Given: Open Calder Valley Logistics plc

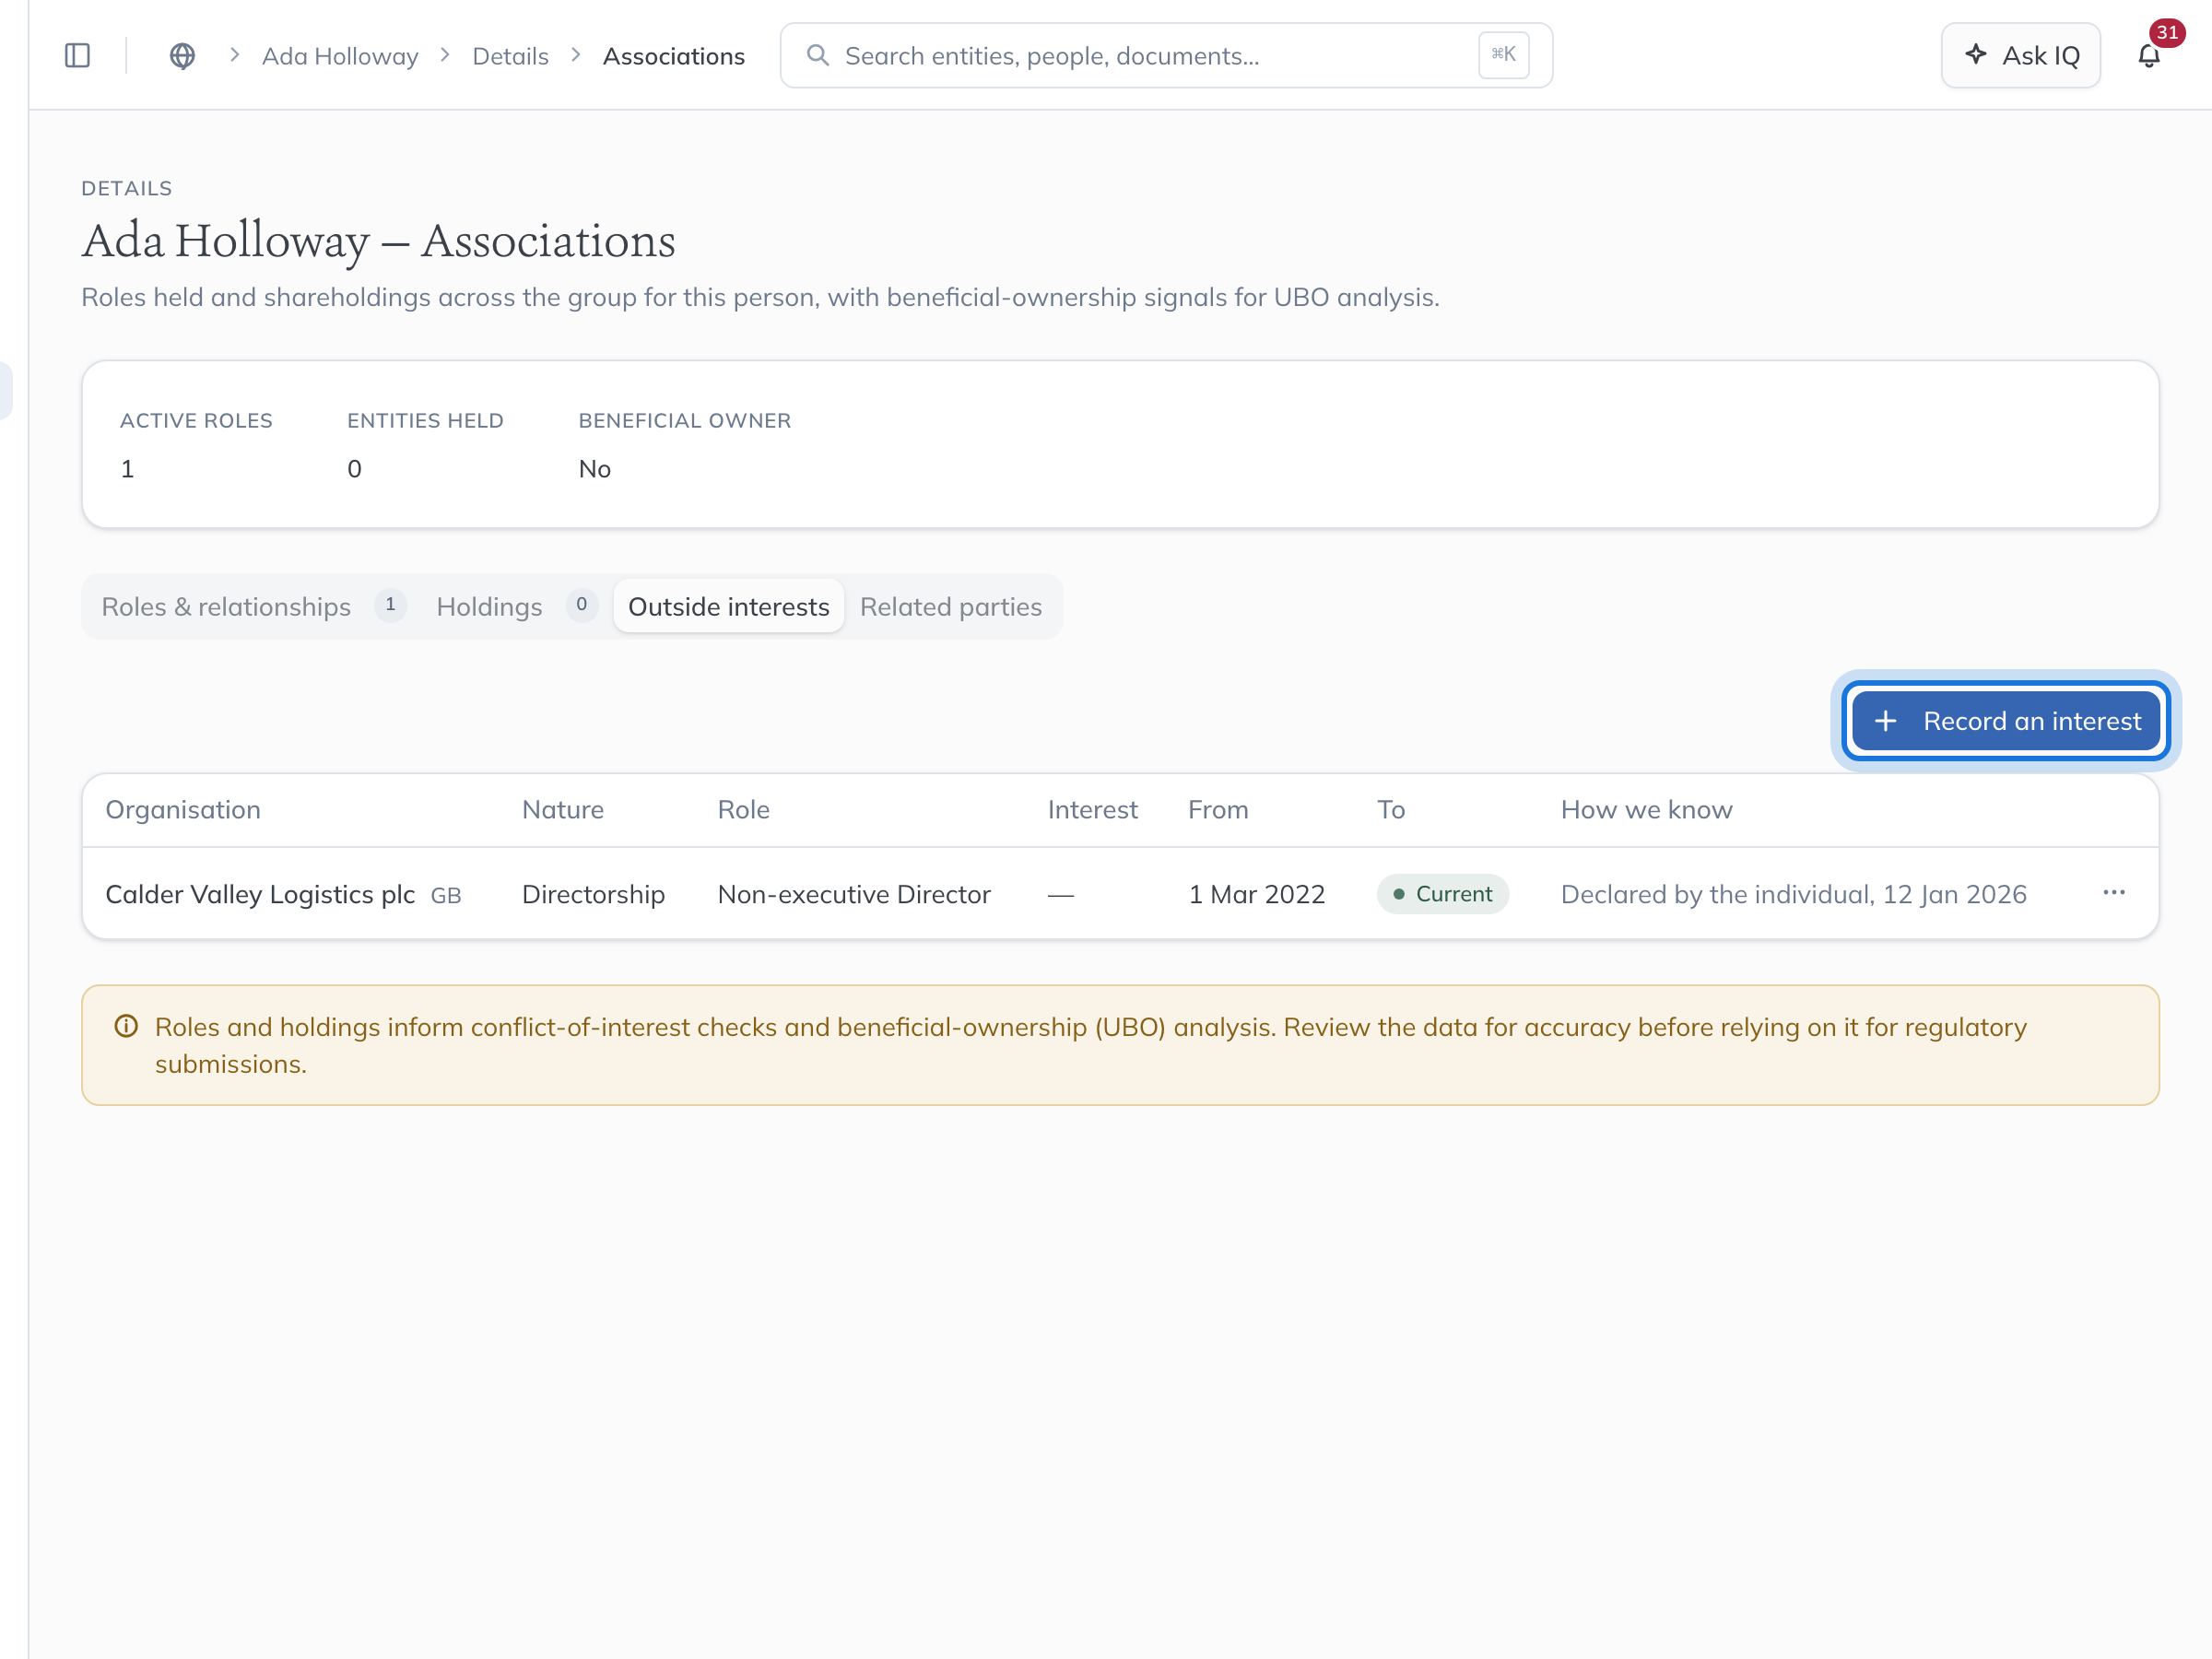Looking at the screenshot, I should tap(260, 894).
